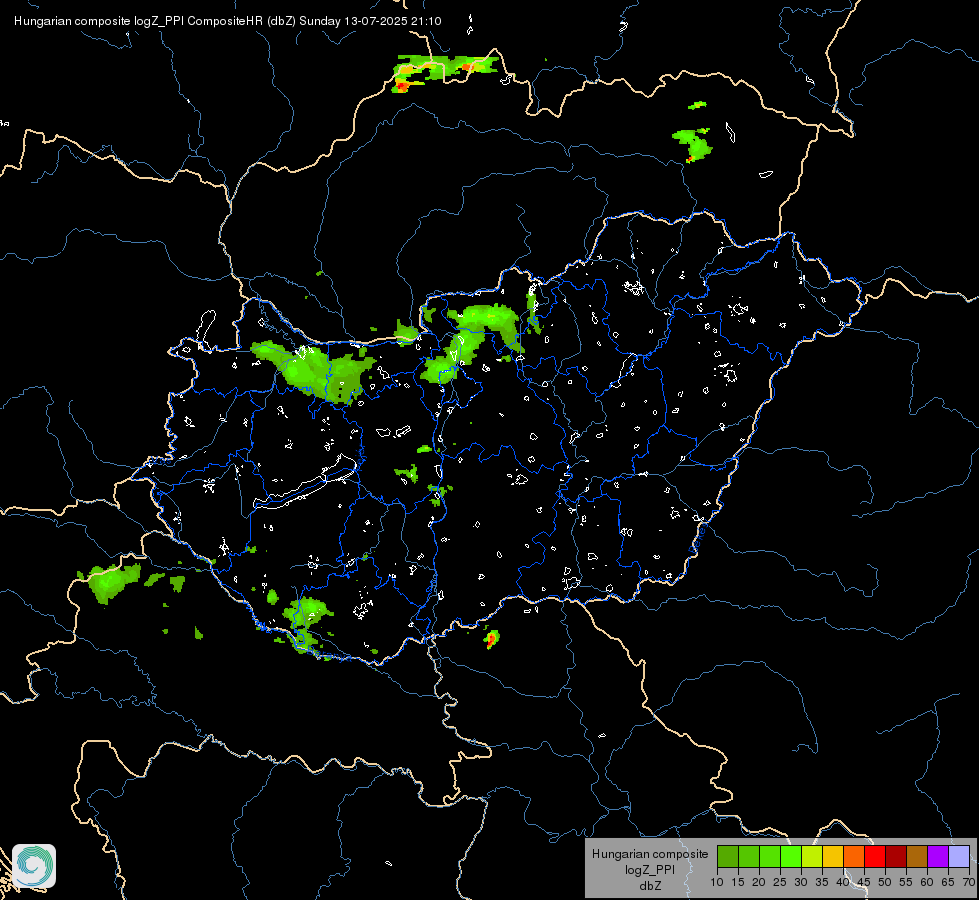Viewport: 979px width, 900px height.
Task: Click the "dbZ" unit label in legend
Action: coord(650,886)
